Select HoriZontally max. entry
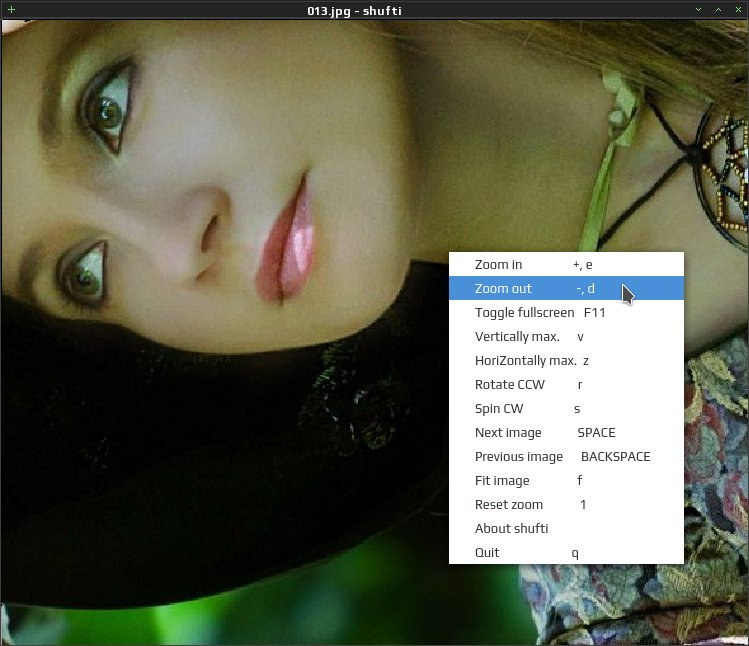 click(566, 360)
